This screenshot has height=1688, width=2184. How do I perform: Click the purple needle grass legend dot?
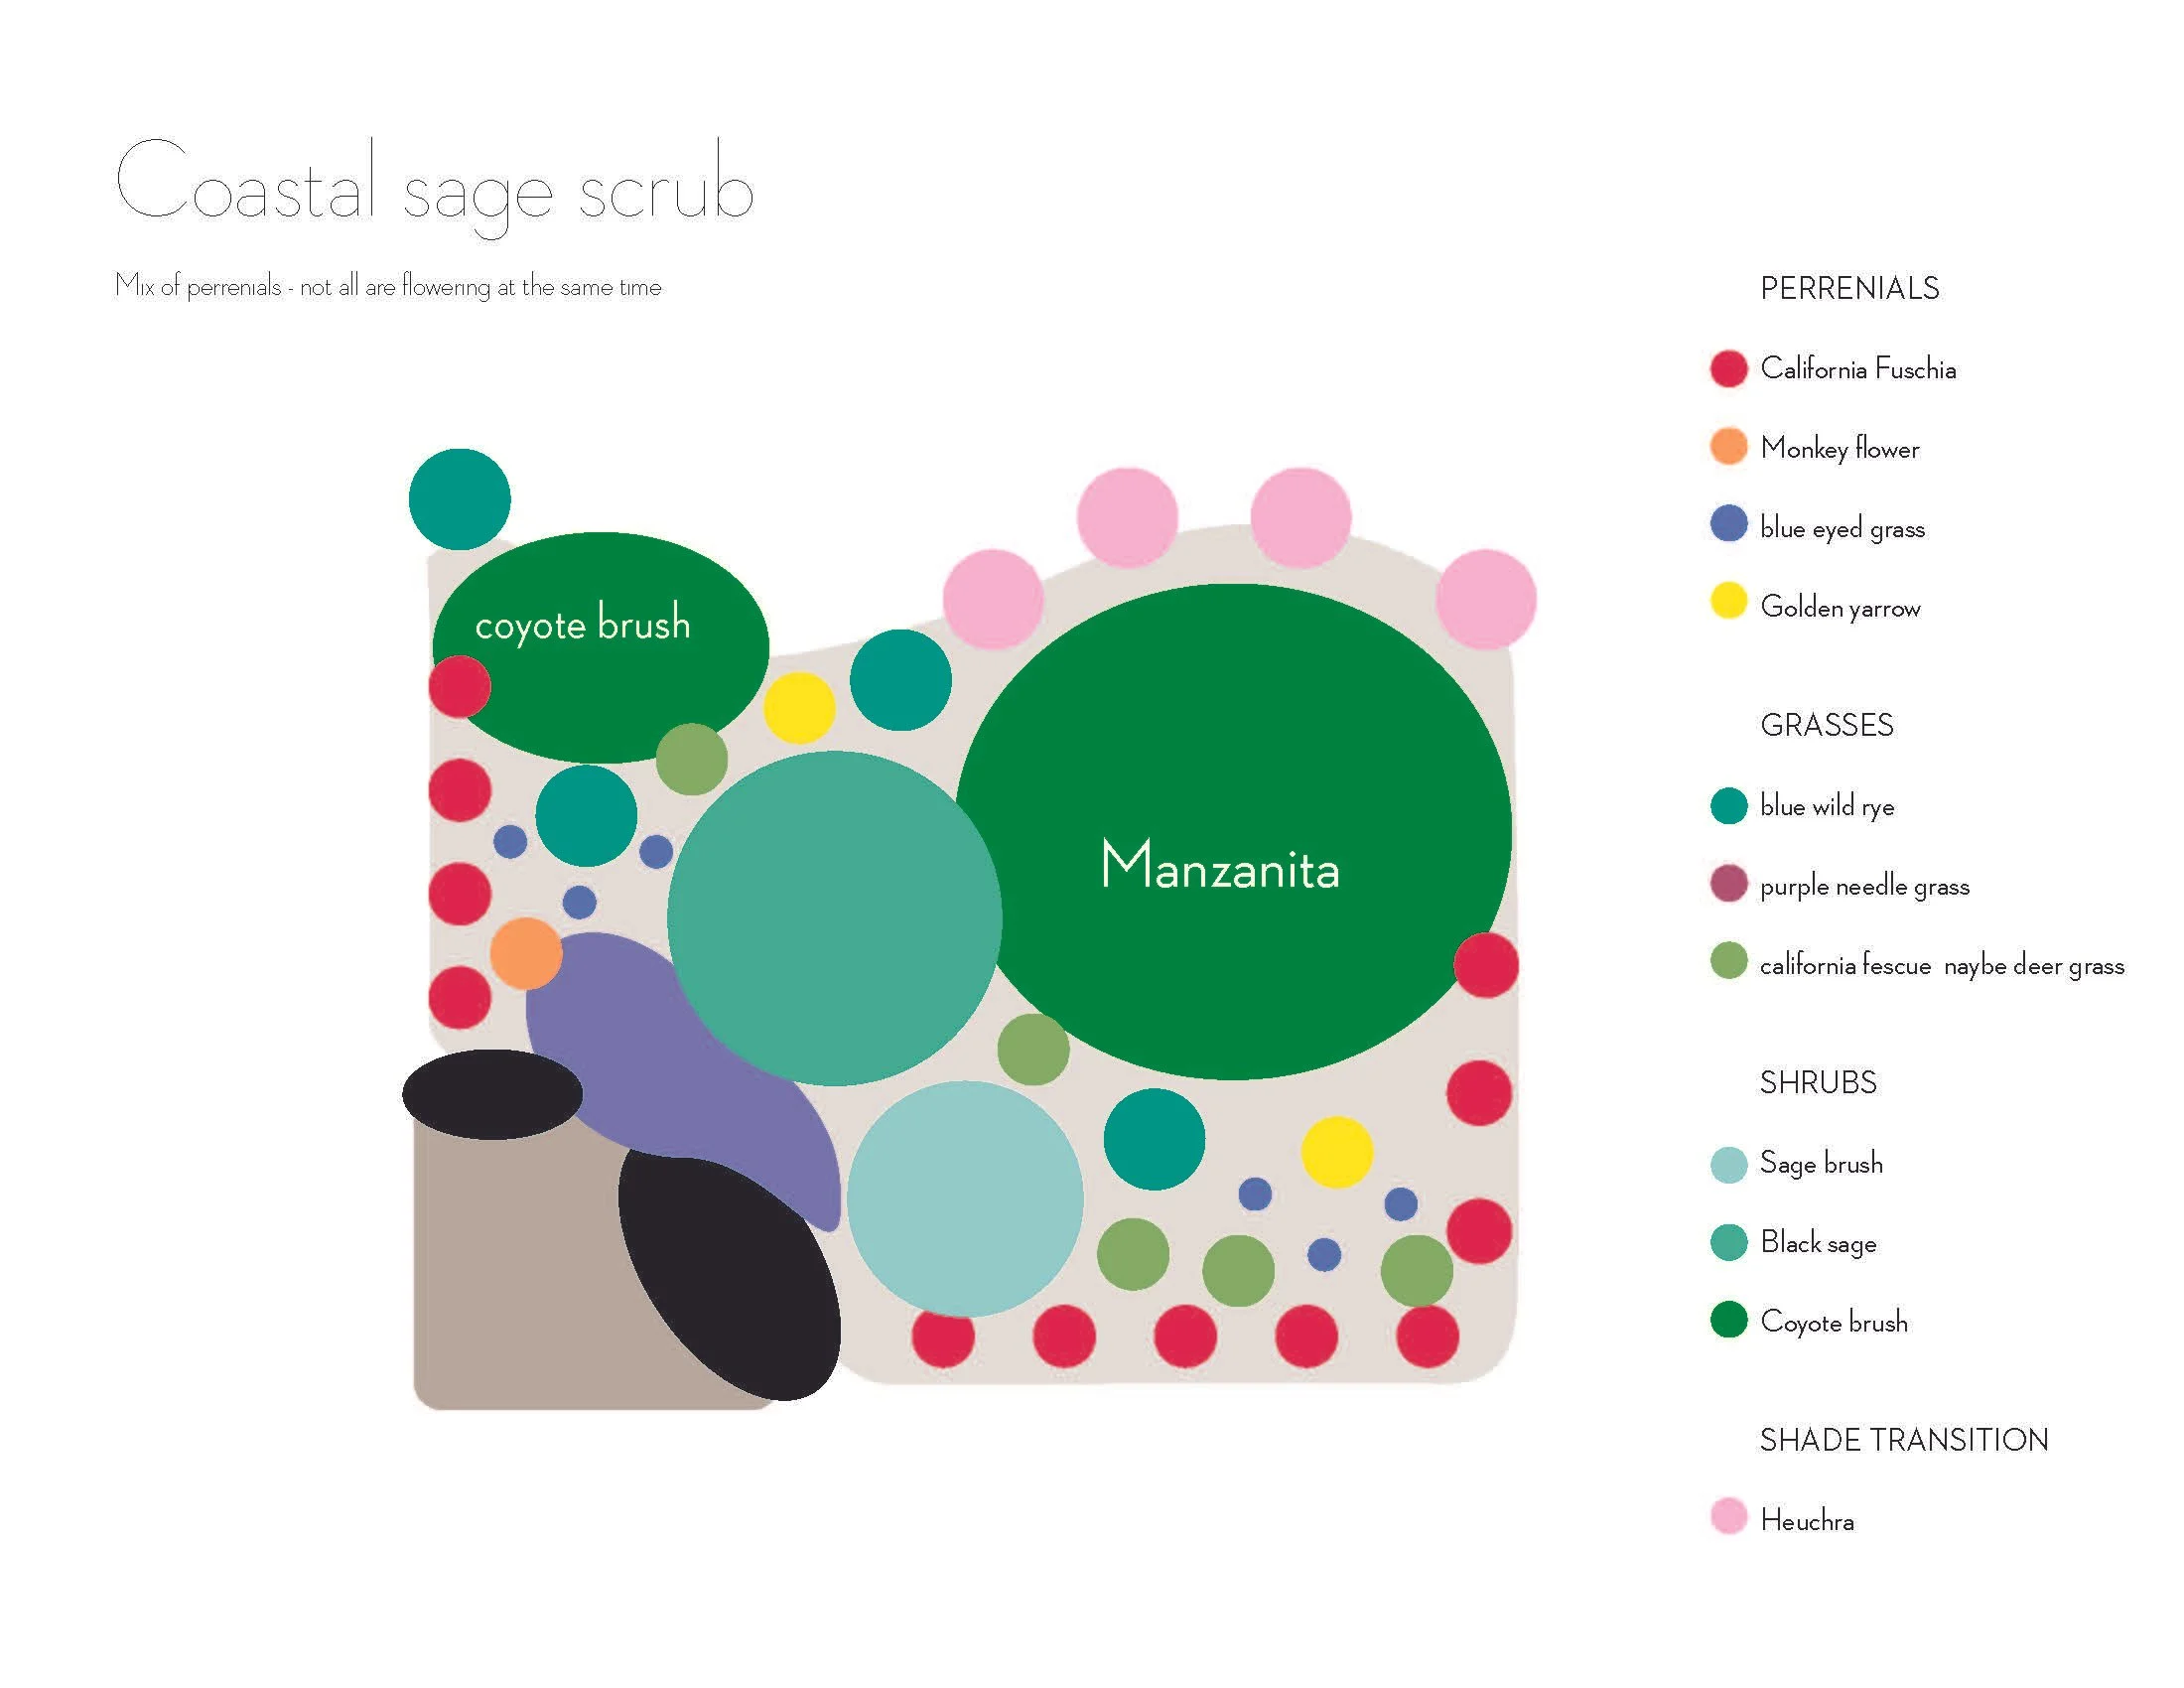(1728, 883)
